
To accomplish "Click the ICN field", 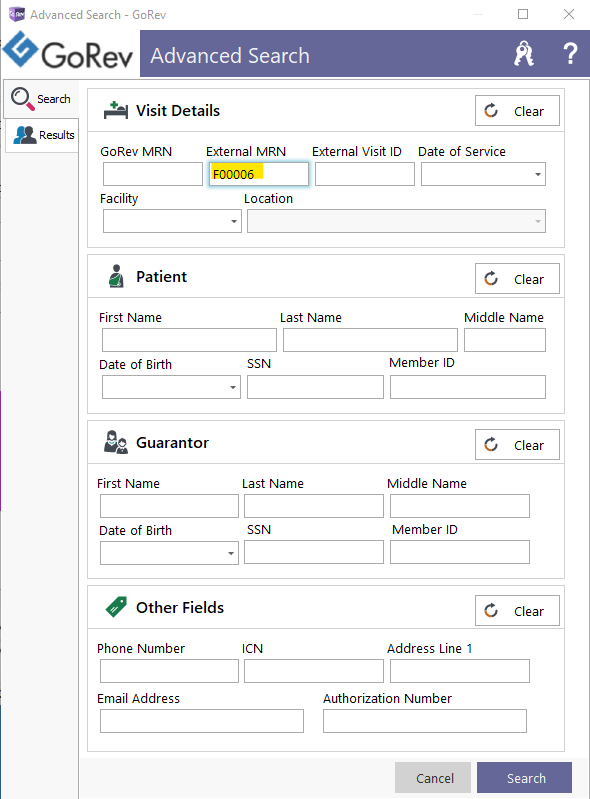I will 314,671.
